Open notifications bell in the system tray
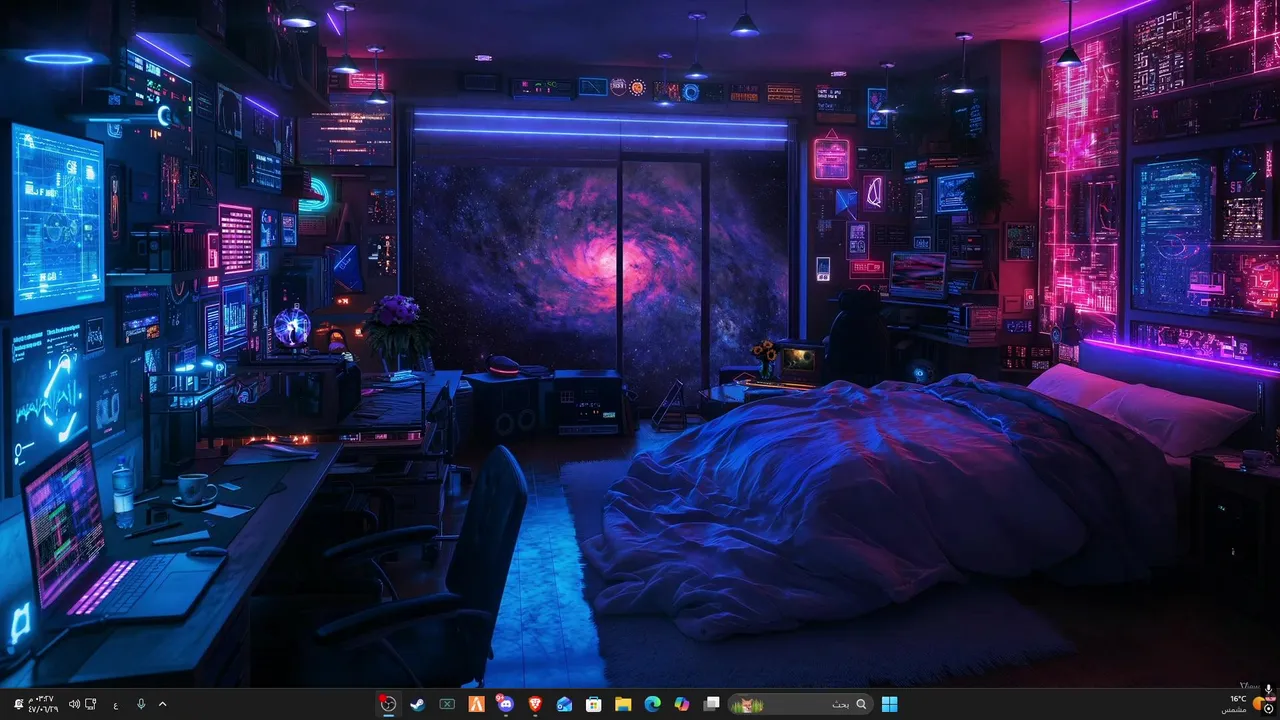 [x=18, y=704]
